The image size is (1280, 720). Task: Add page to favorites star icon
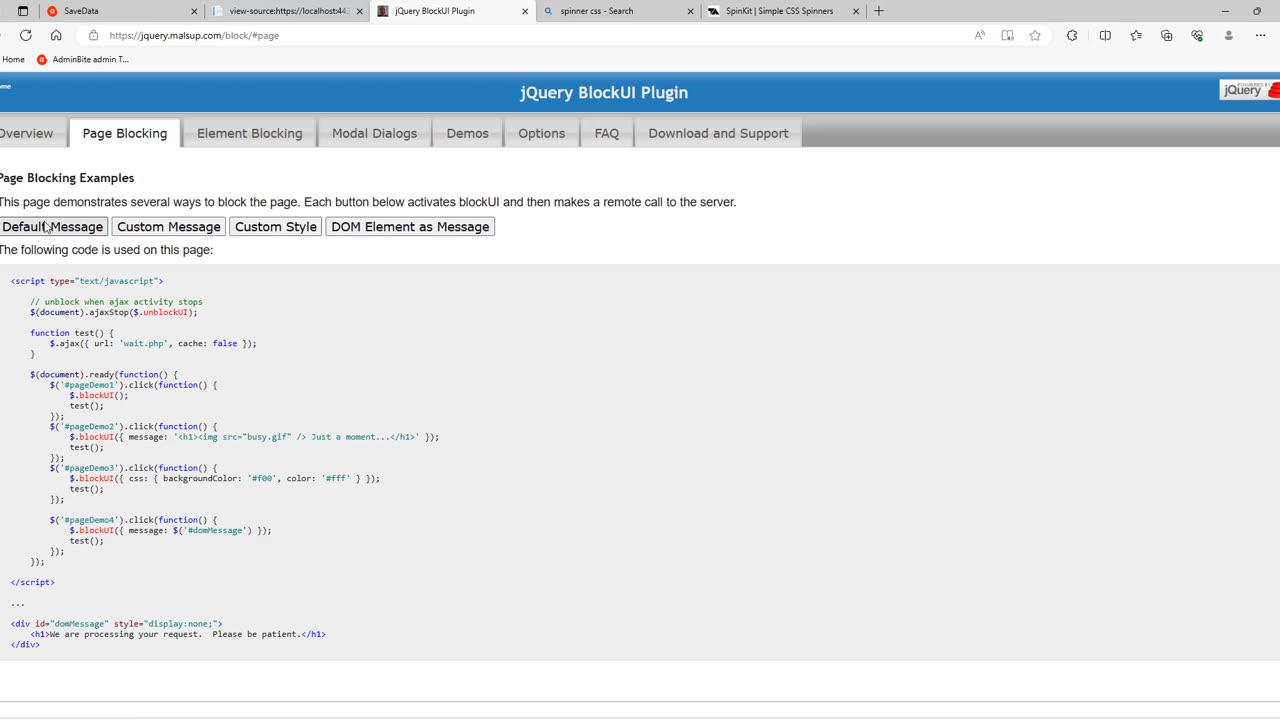[x=1035, y=35]
